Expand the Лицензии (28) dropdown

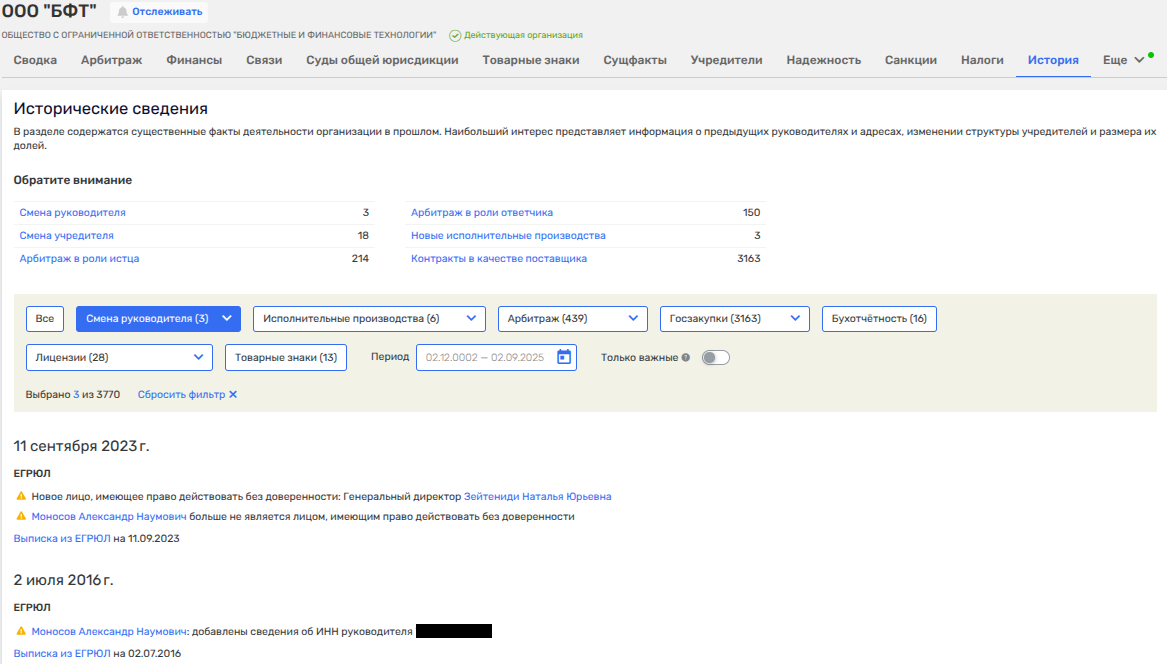point(119,357)
